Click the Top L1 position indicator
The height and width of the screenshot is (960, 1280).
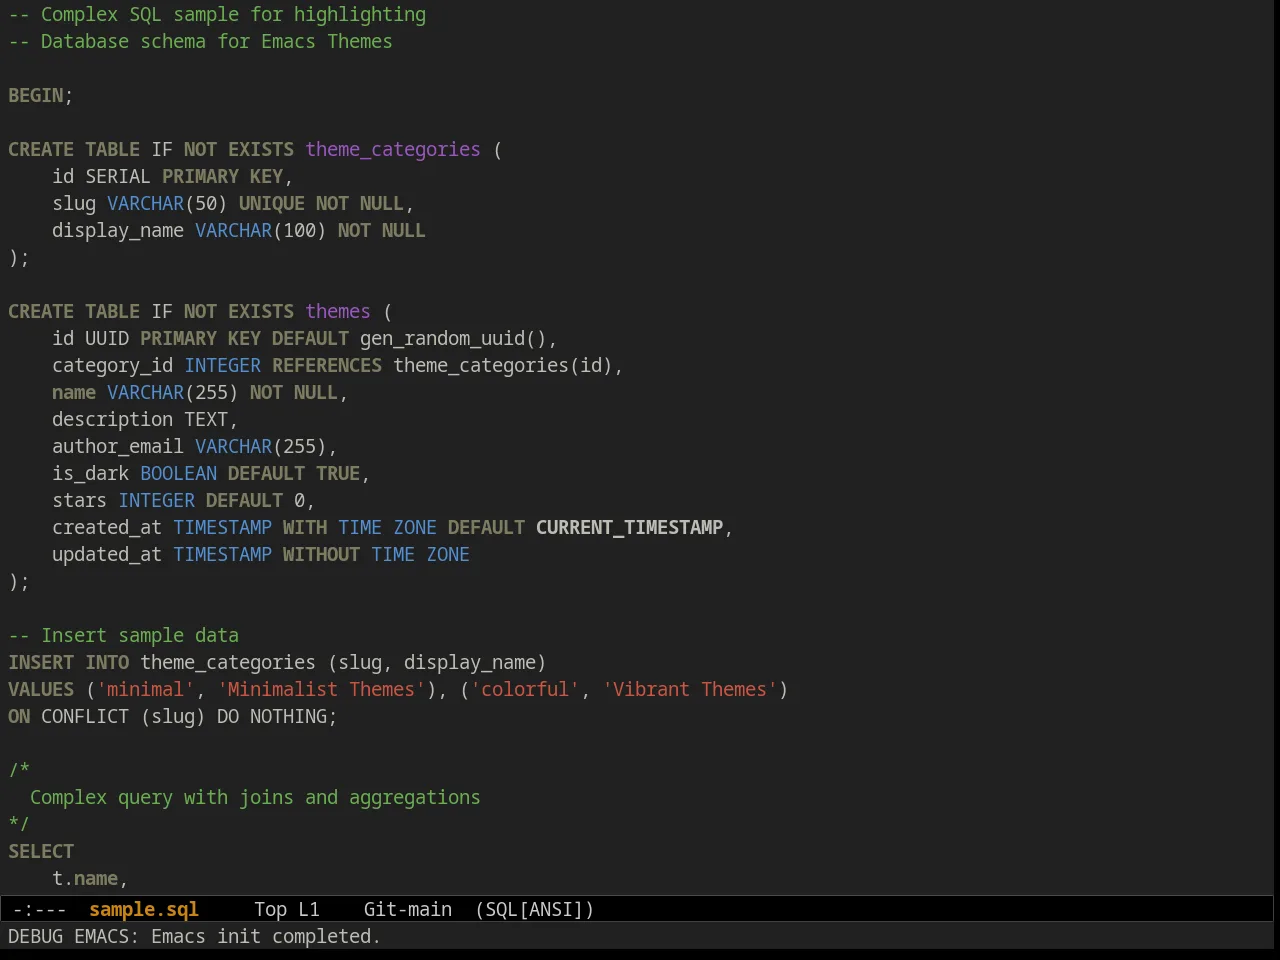pos(287,909)
